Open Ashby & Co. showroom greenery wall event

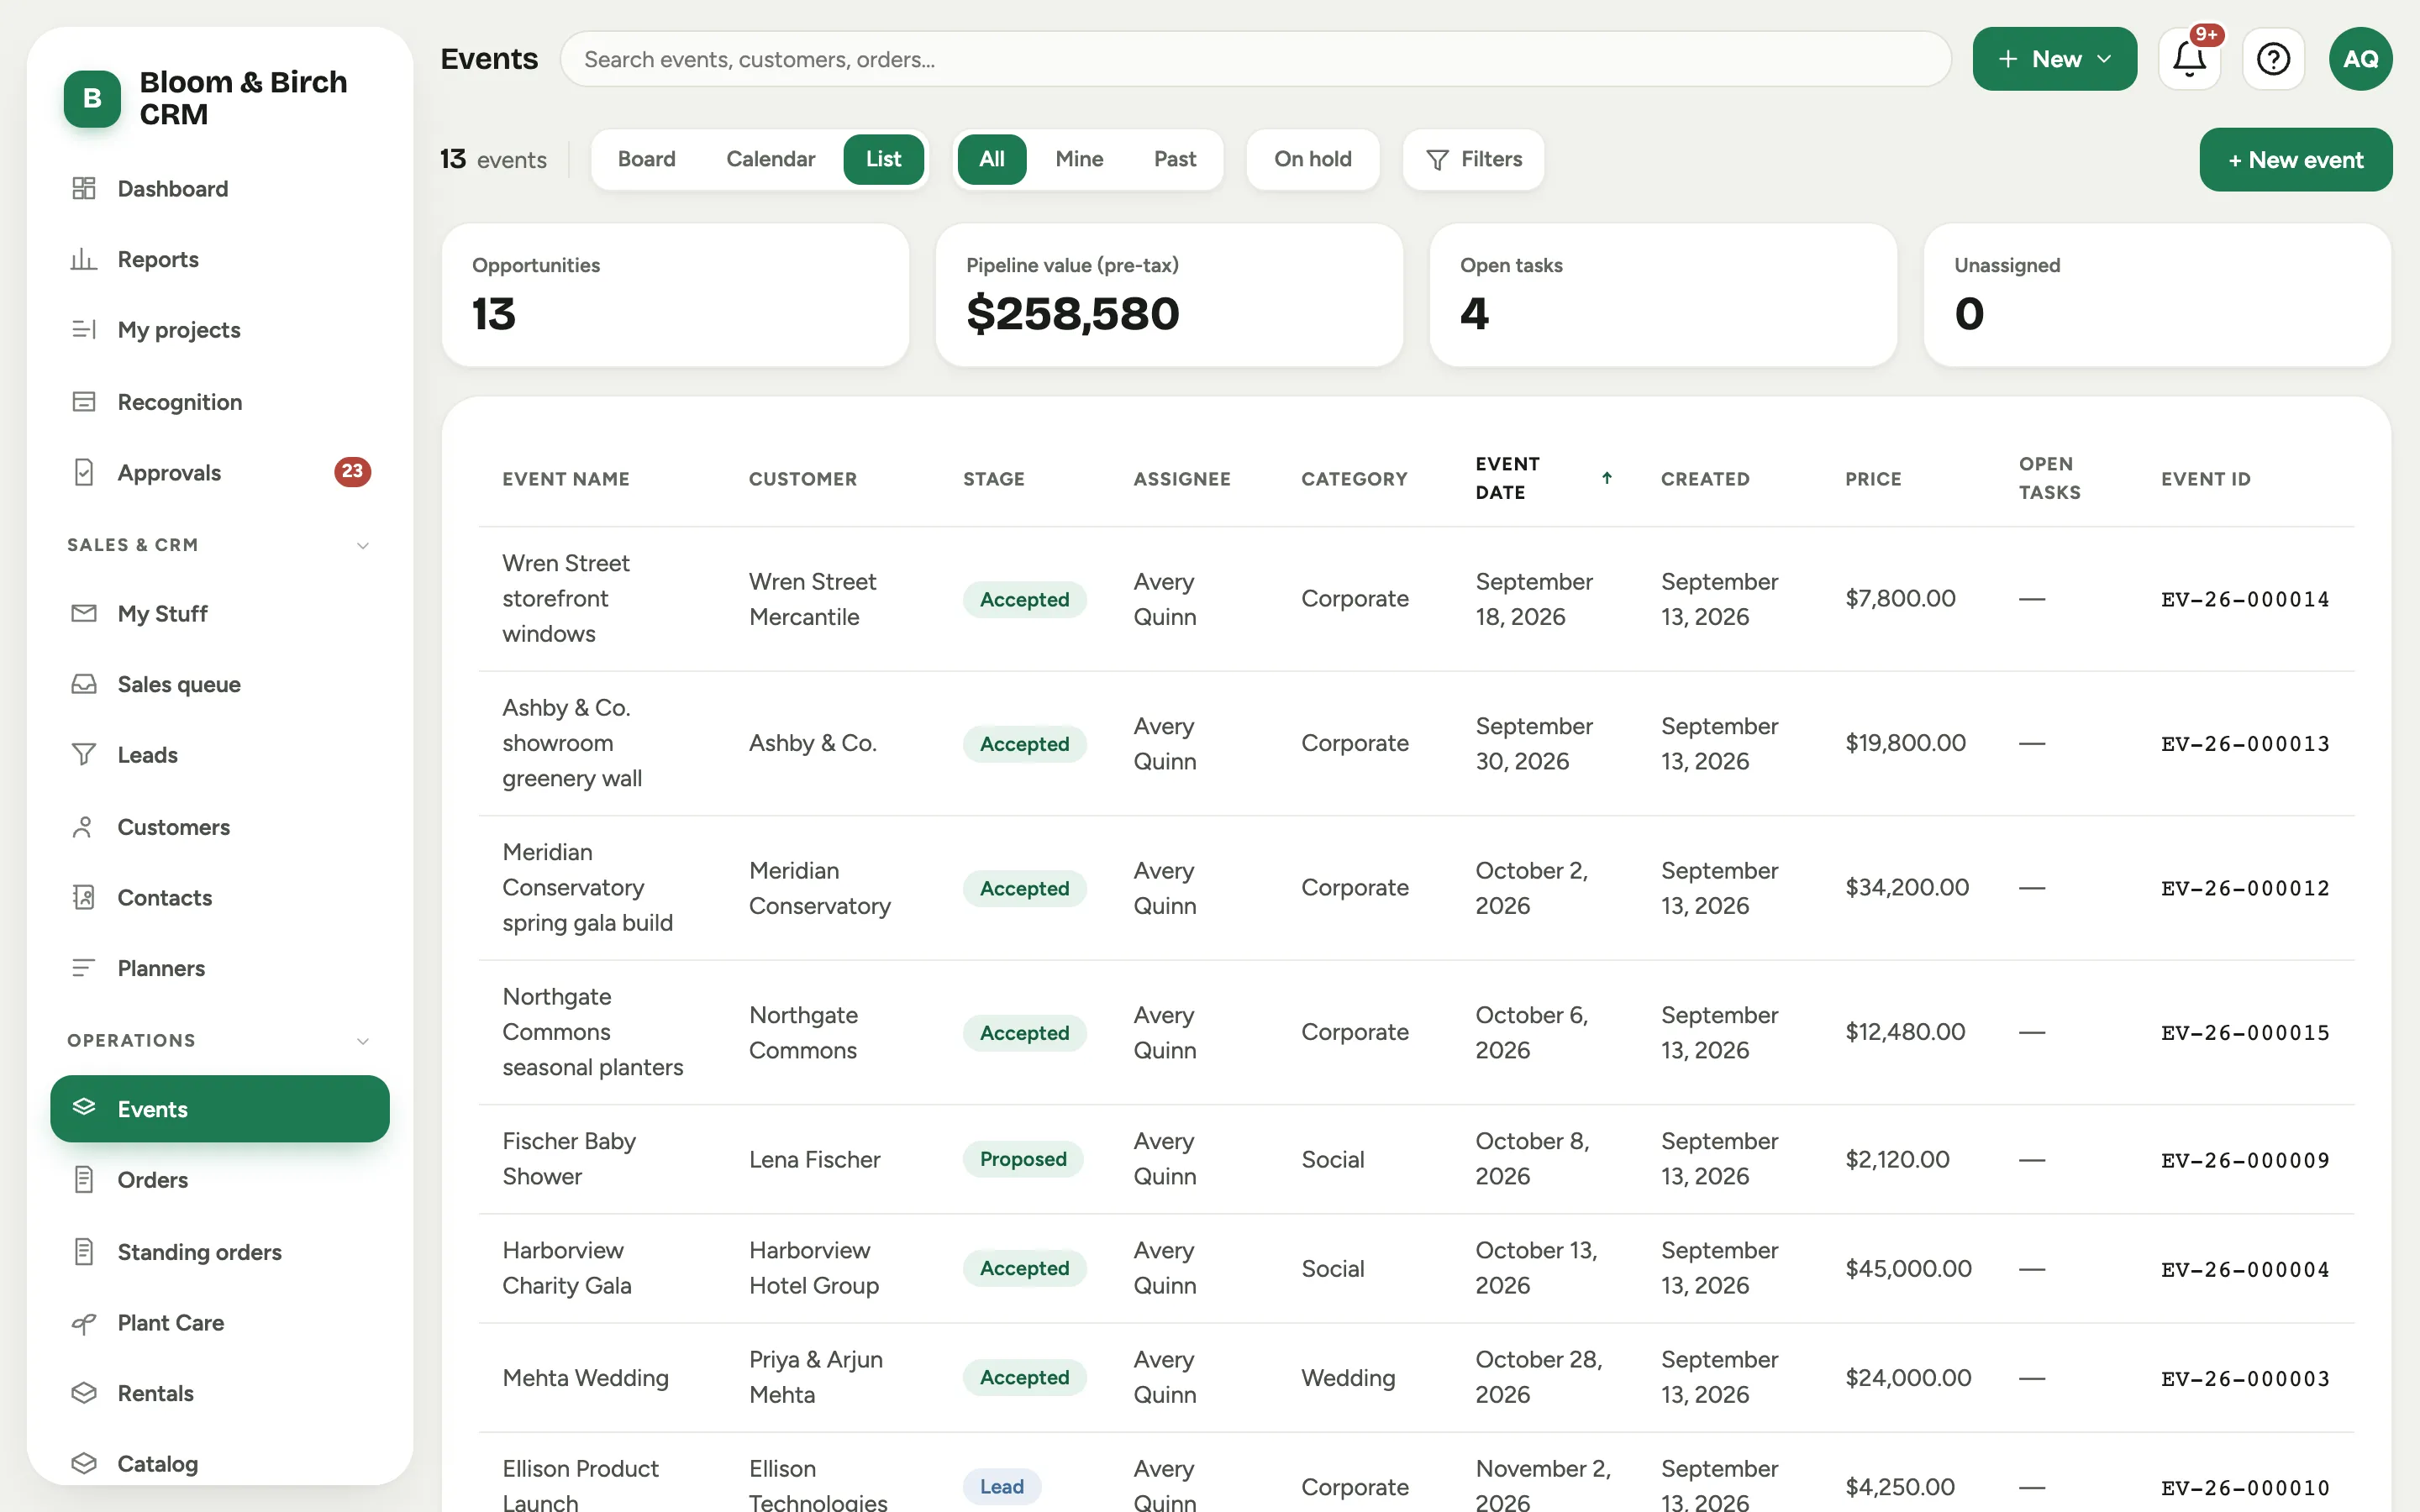[572, 743]
